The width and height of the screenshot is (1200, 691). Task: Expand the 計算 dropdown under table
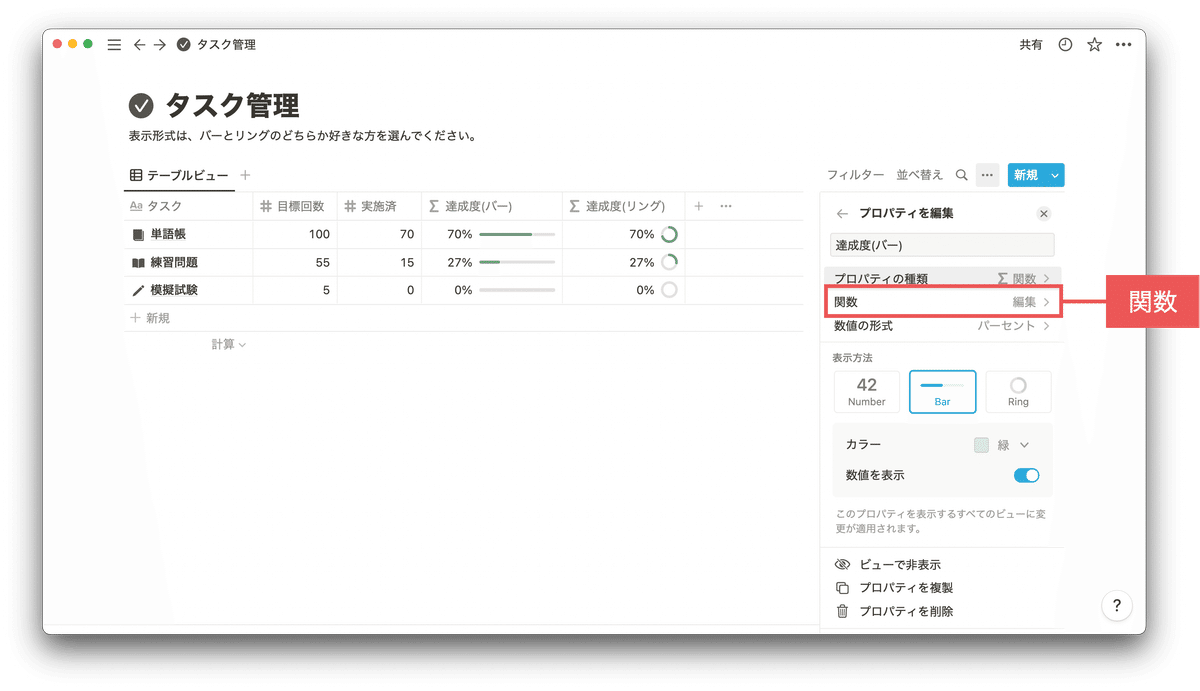click(229, 344)
